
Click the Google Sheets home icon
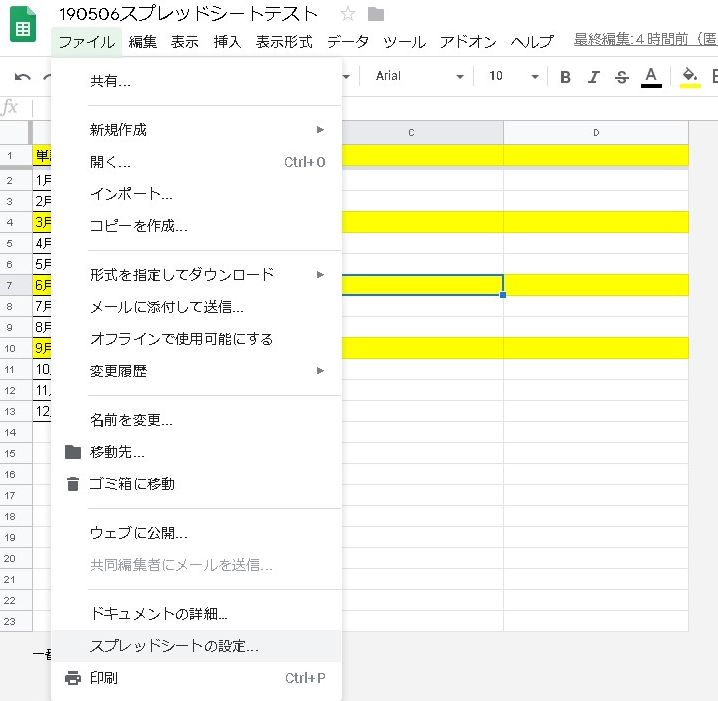pyautogui.click(x=22, y=24)
